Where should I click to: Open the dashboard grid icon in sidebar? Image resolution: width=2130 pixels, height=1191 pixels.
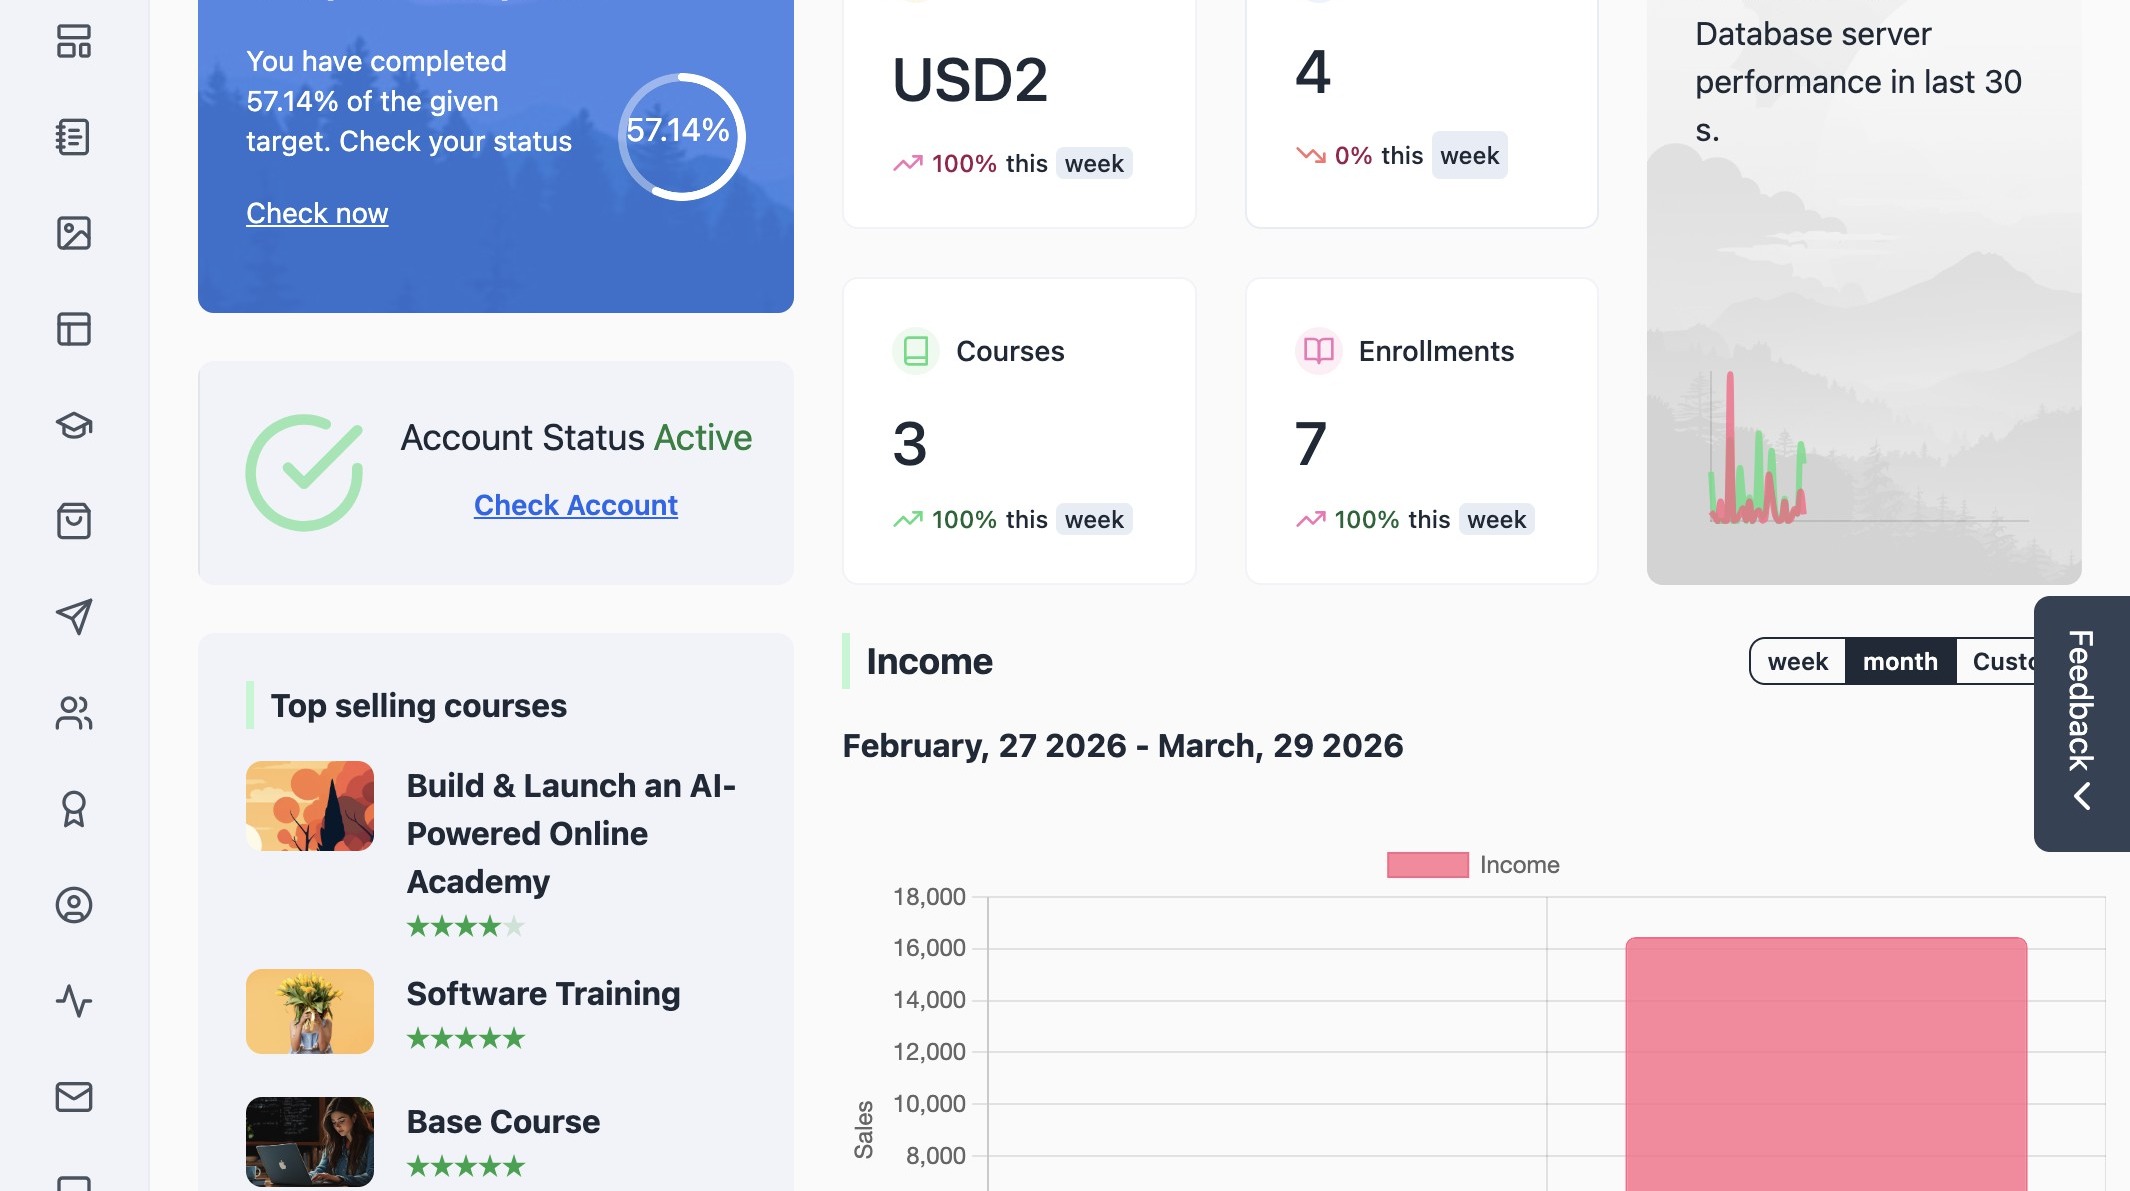point(74,41)
